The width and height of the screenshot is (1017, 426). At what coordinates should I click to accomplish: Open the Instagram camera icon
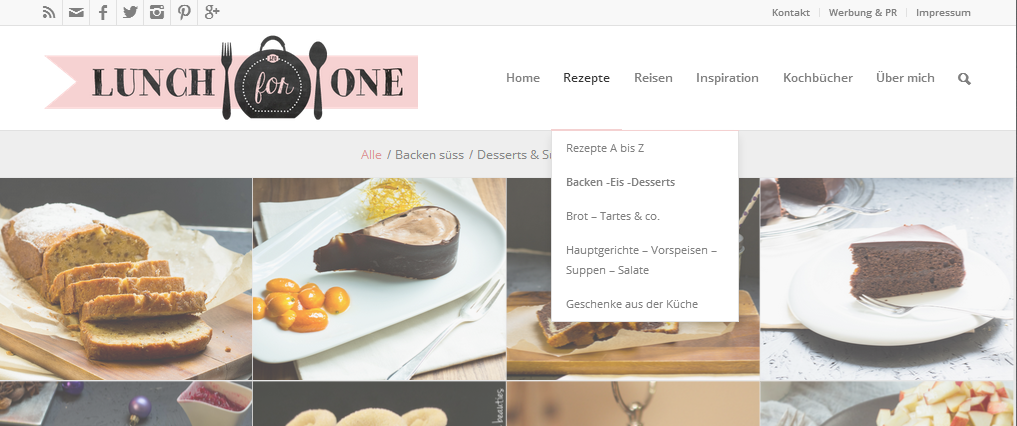tap(157, 12)
